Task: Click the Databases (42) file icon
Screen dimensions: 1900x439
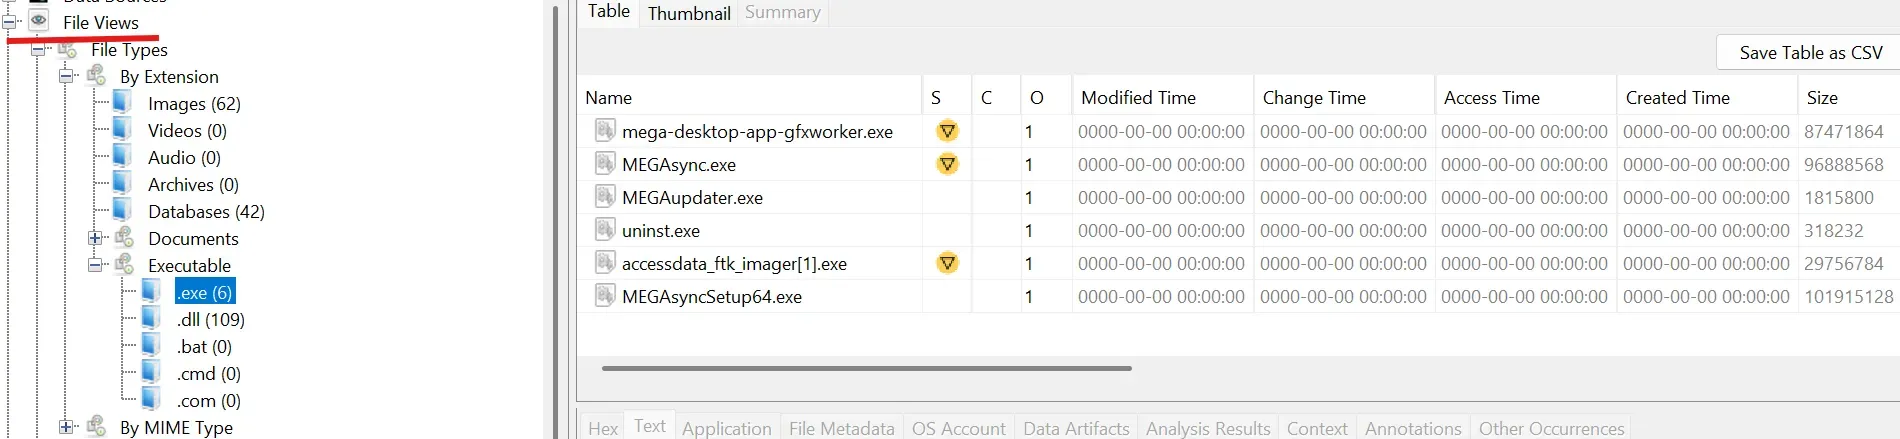Action: [x=123, y=210]
